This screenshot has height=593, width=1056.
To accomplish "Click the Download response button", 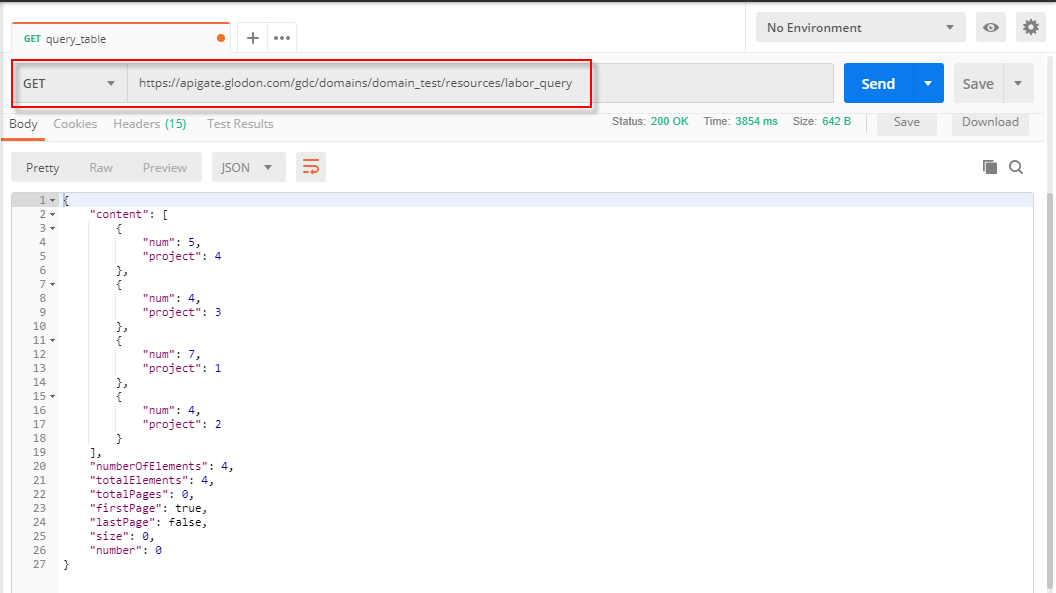I will click(990, 122).
